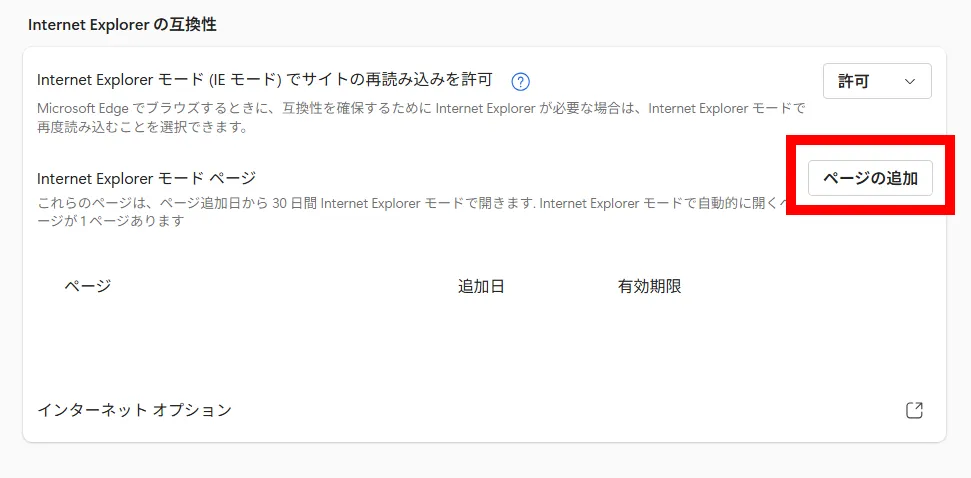Click the ページの追加 button
Screen dimensions: 971x478
point(869,178)
